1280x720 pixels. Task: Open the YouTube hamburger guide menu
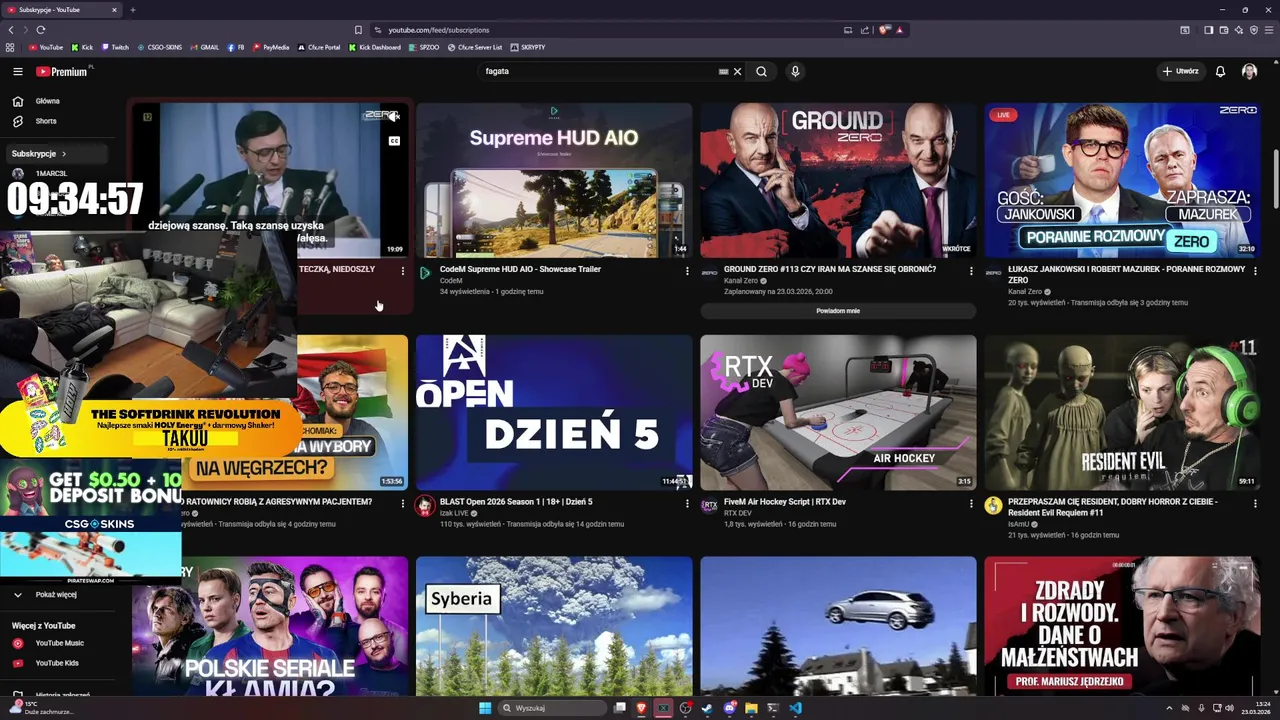coord(17,71)
